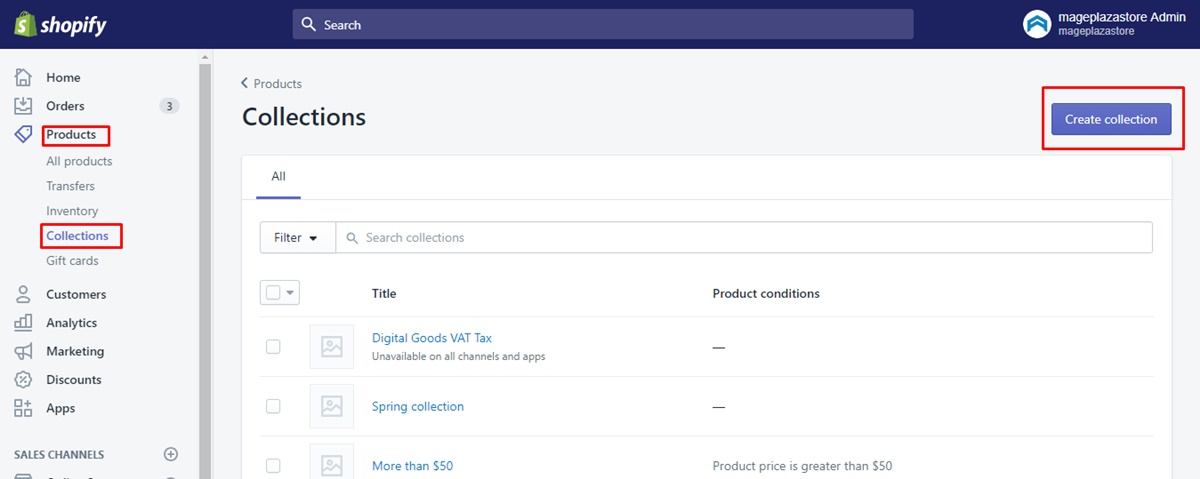Click 'Product price is greater than $50' text
1200x479 pixels.
802,466
